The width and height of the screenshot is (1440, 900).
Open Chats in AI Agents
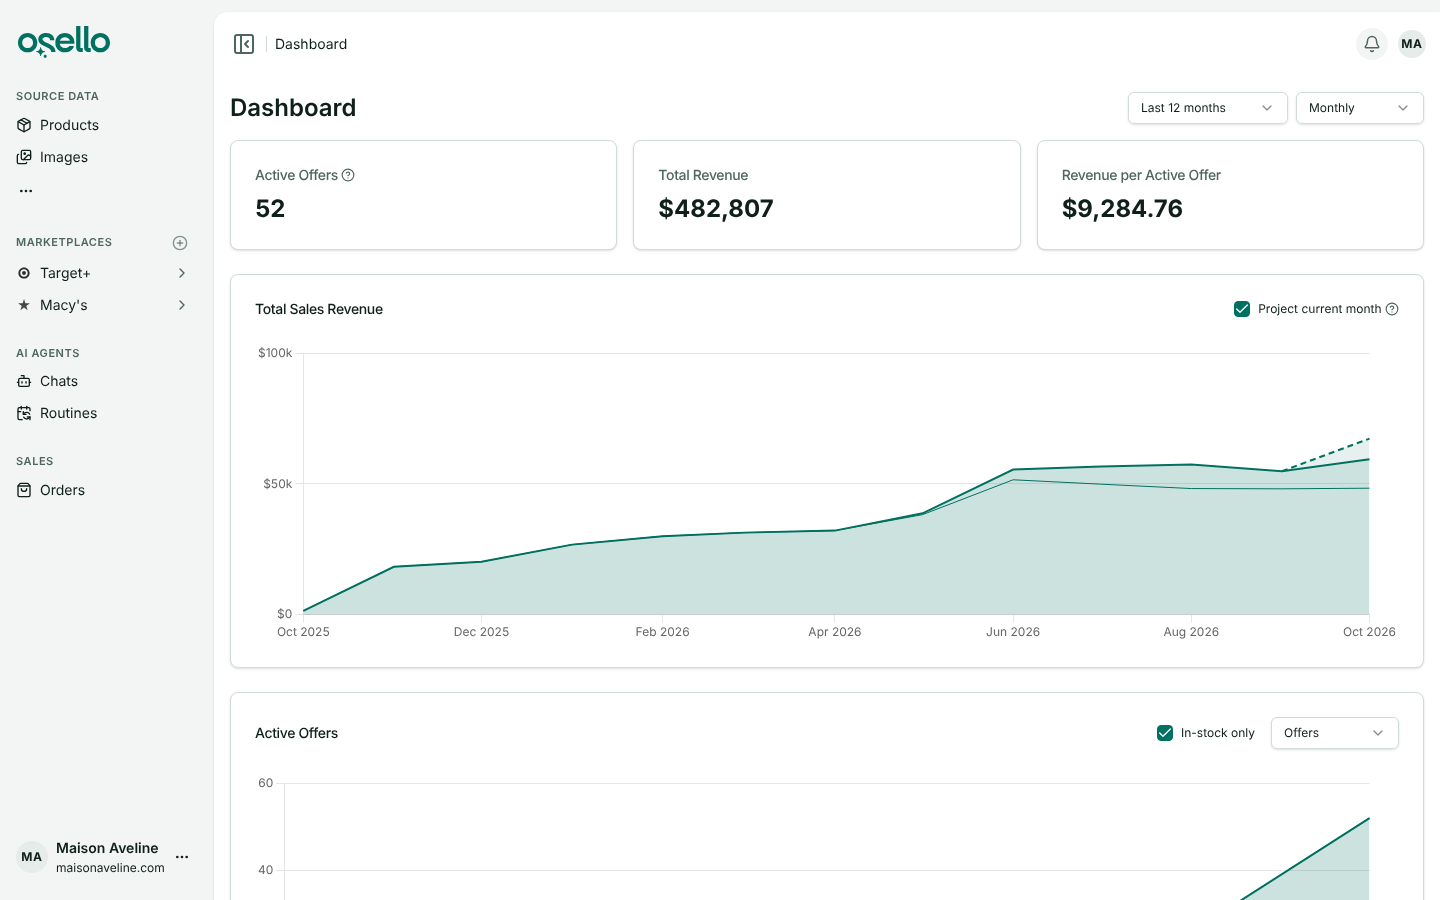(59, 381)
